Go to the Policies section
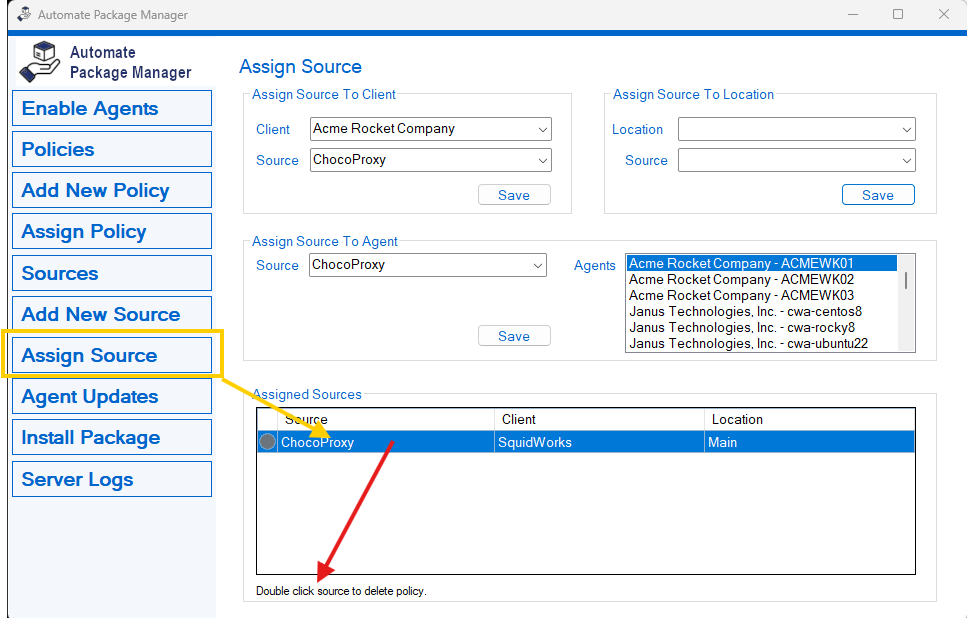 click(111, 149)
